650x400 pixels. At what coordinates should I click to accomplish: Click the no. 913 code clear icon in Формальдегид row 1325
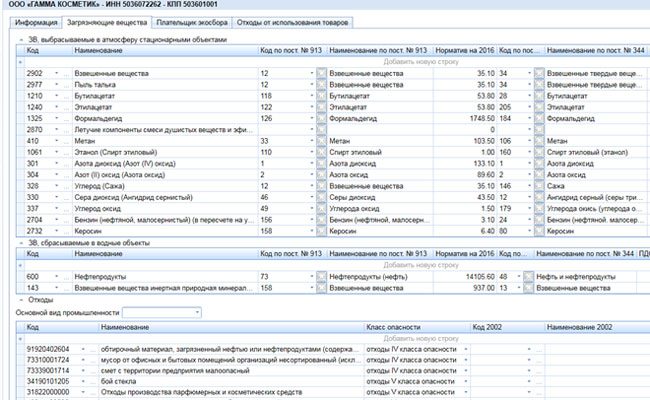coord(321,119)
